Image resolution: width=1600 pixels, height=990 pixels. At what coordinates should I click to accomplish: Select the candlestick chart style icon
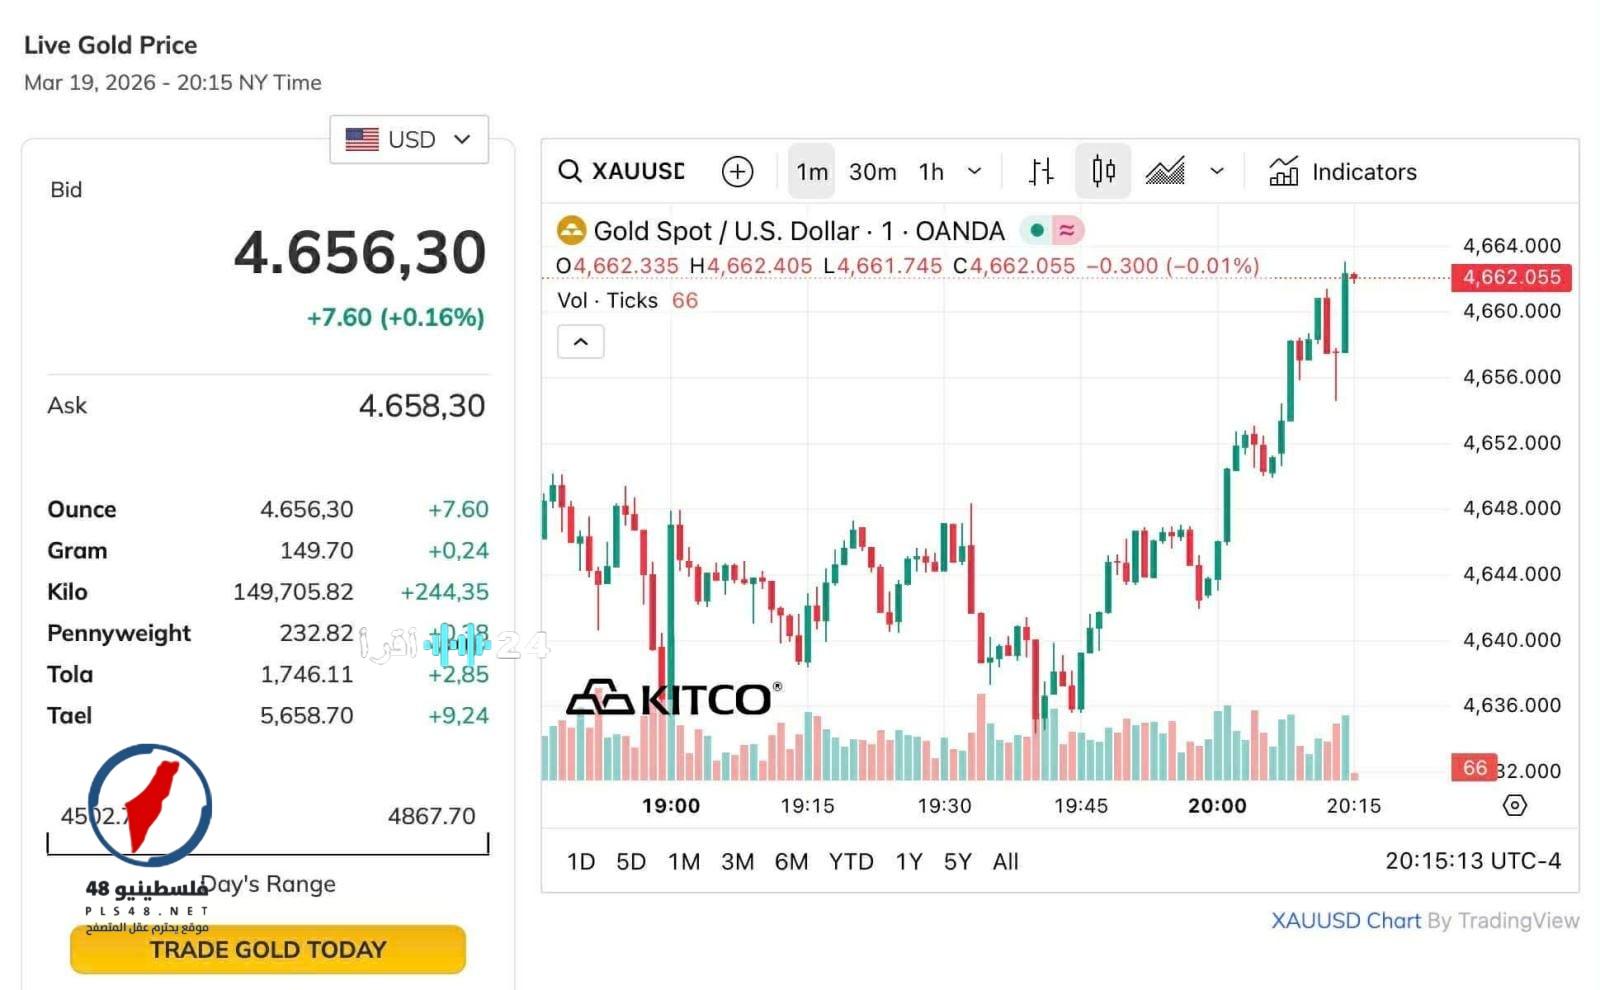coord(1103,171)
